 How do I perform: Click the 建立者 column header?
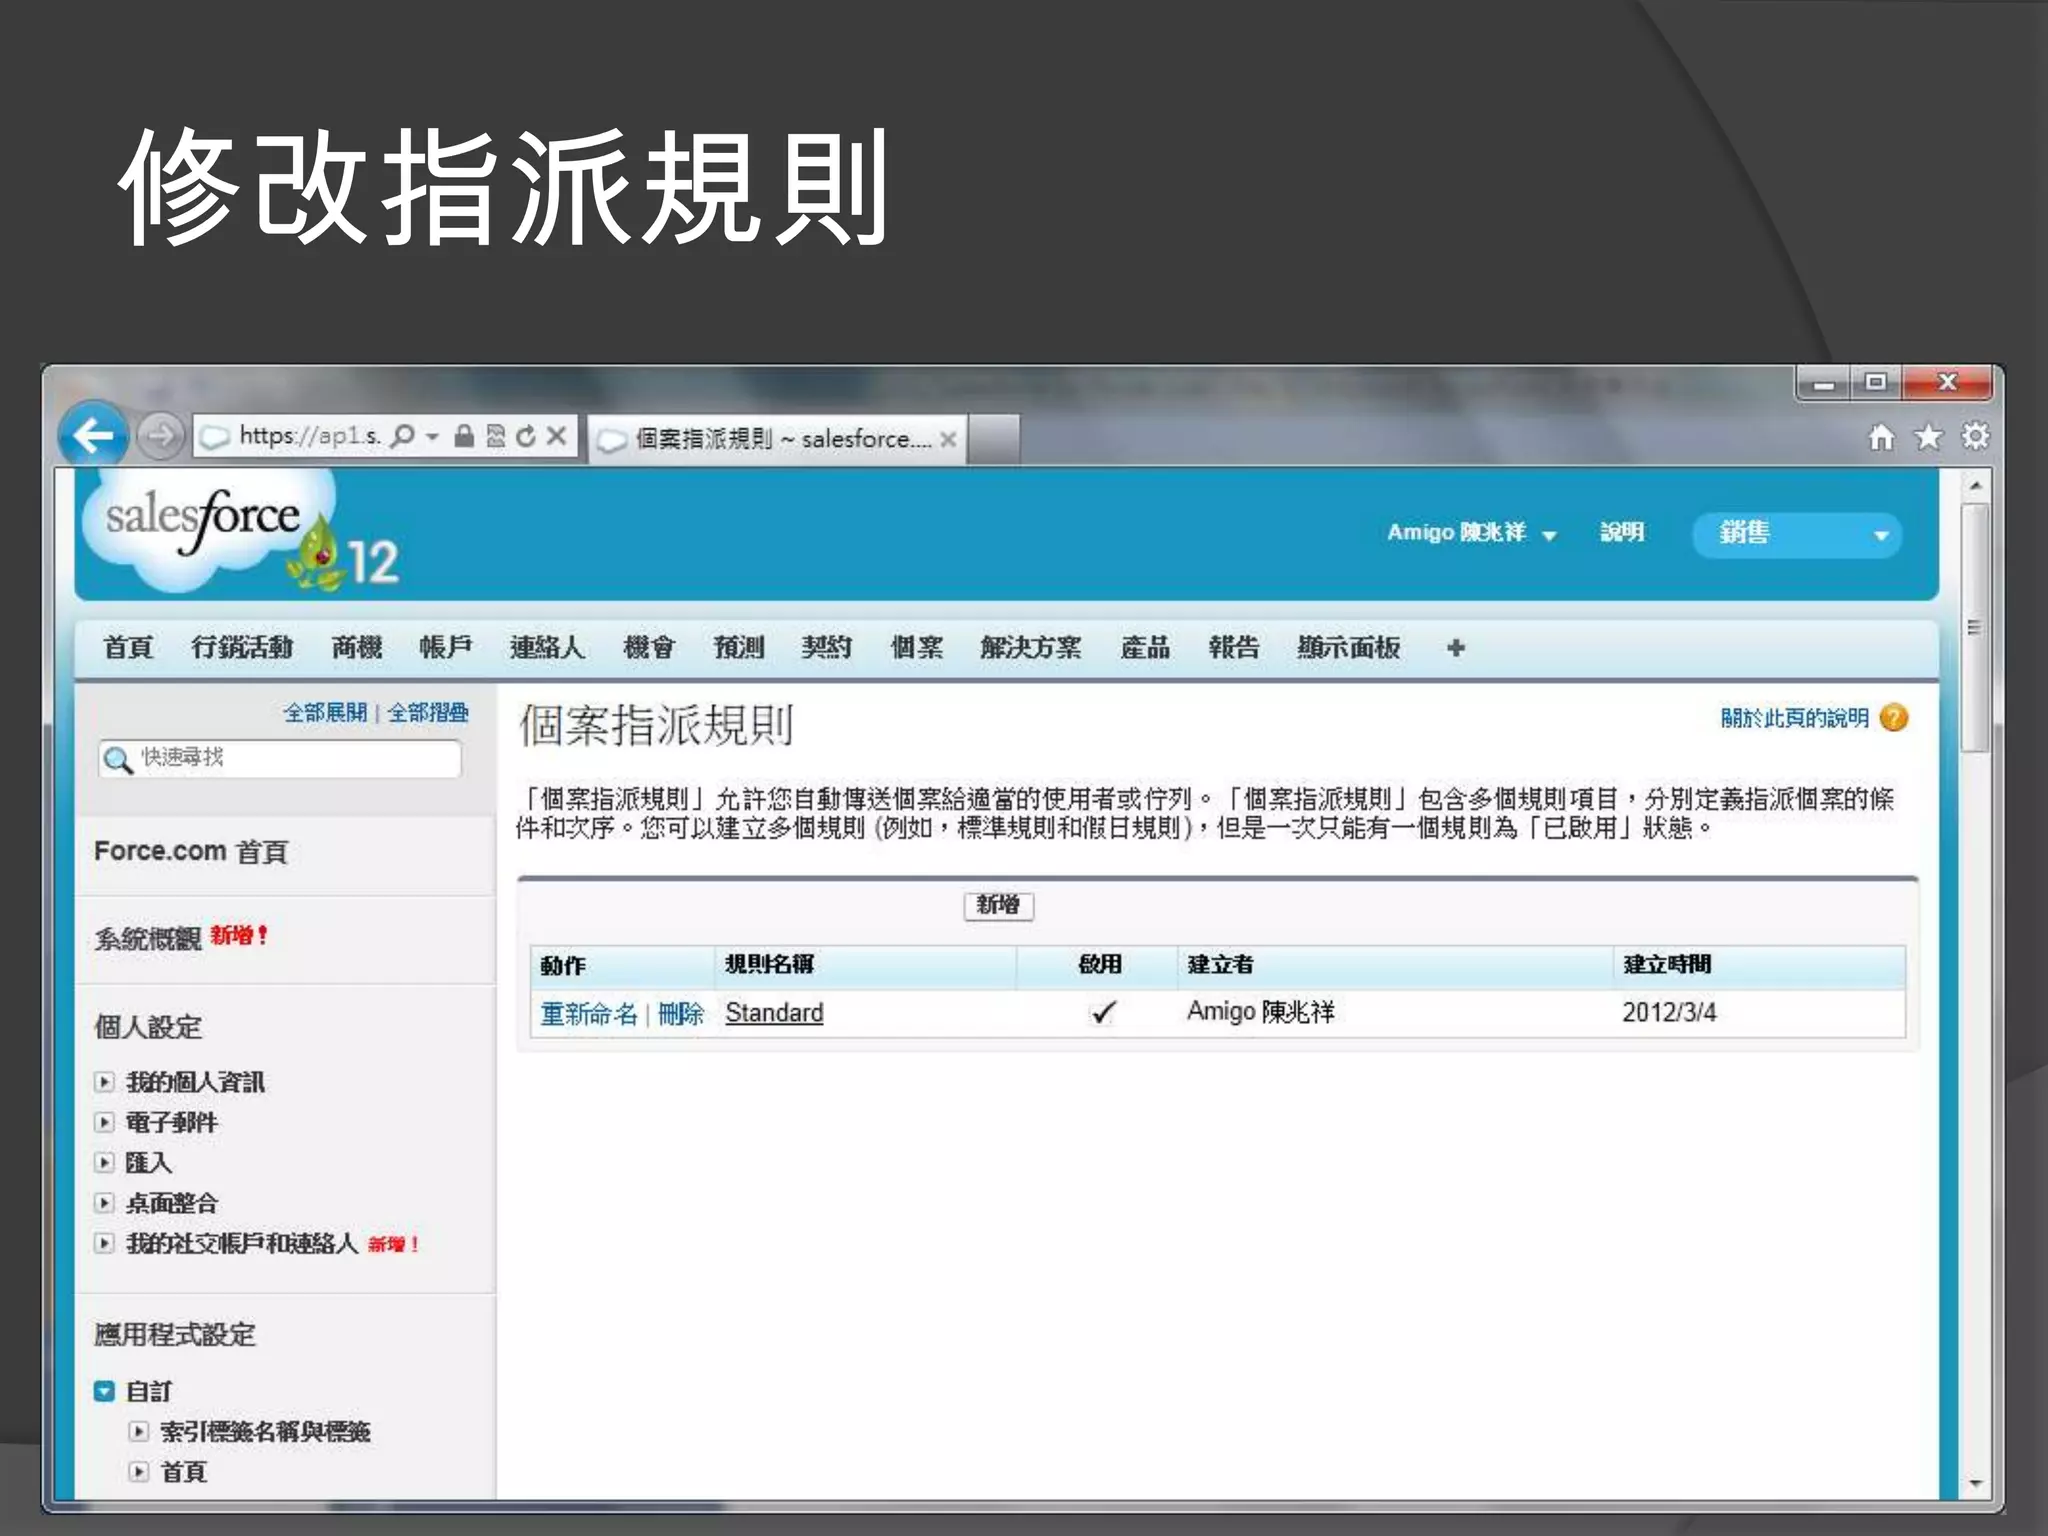[1220, 965]
